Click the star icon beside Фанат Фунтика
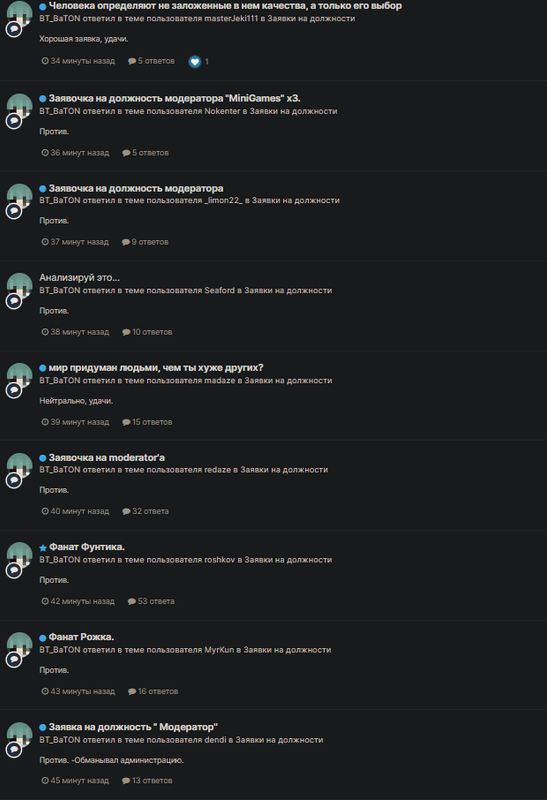The width and height of the screenshot is (547, 800). [43, 547]
